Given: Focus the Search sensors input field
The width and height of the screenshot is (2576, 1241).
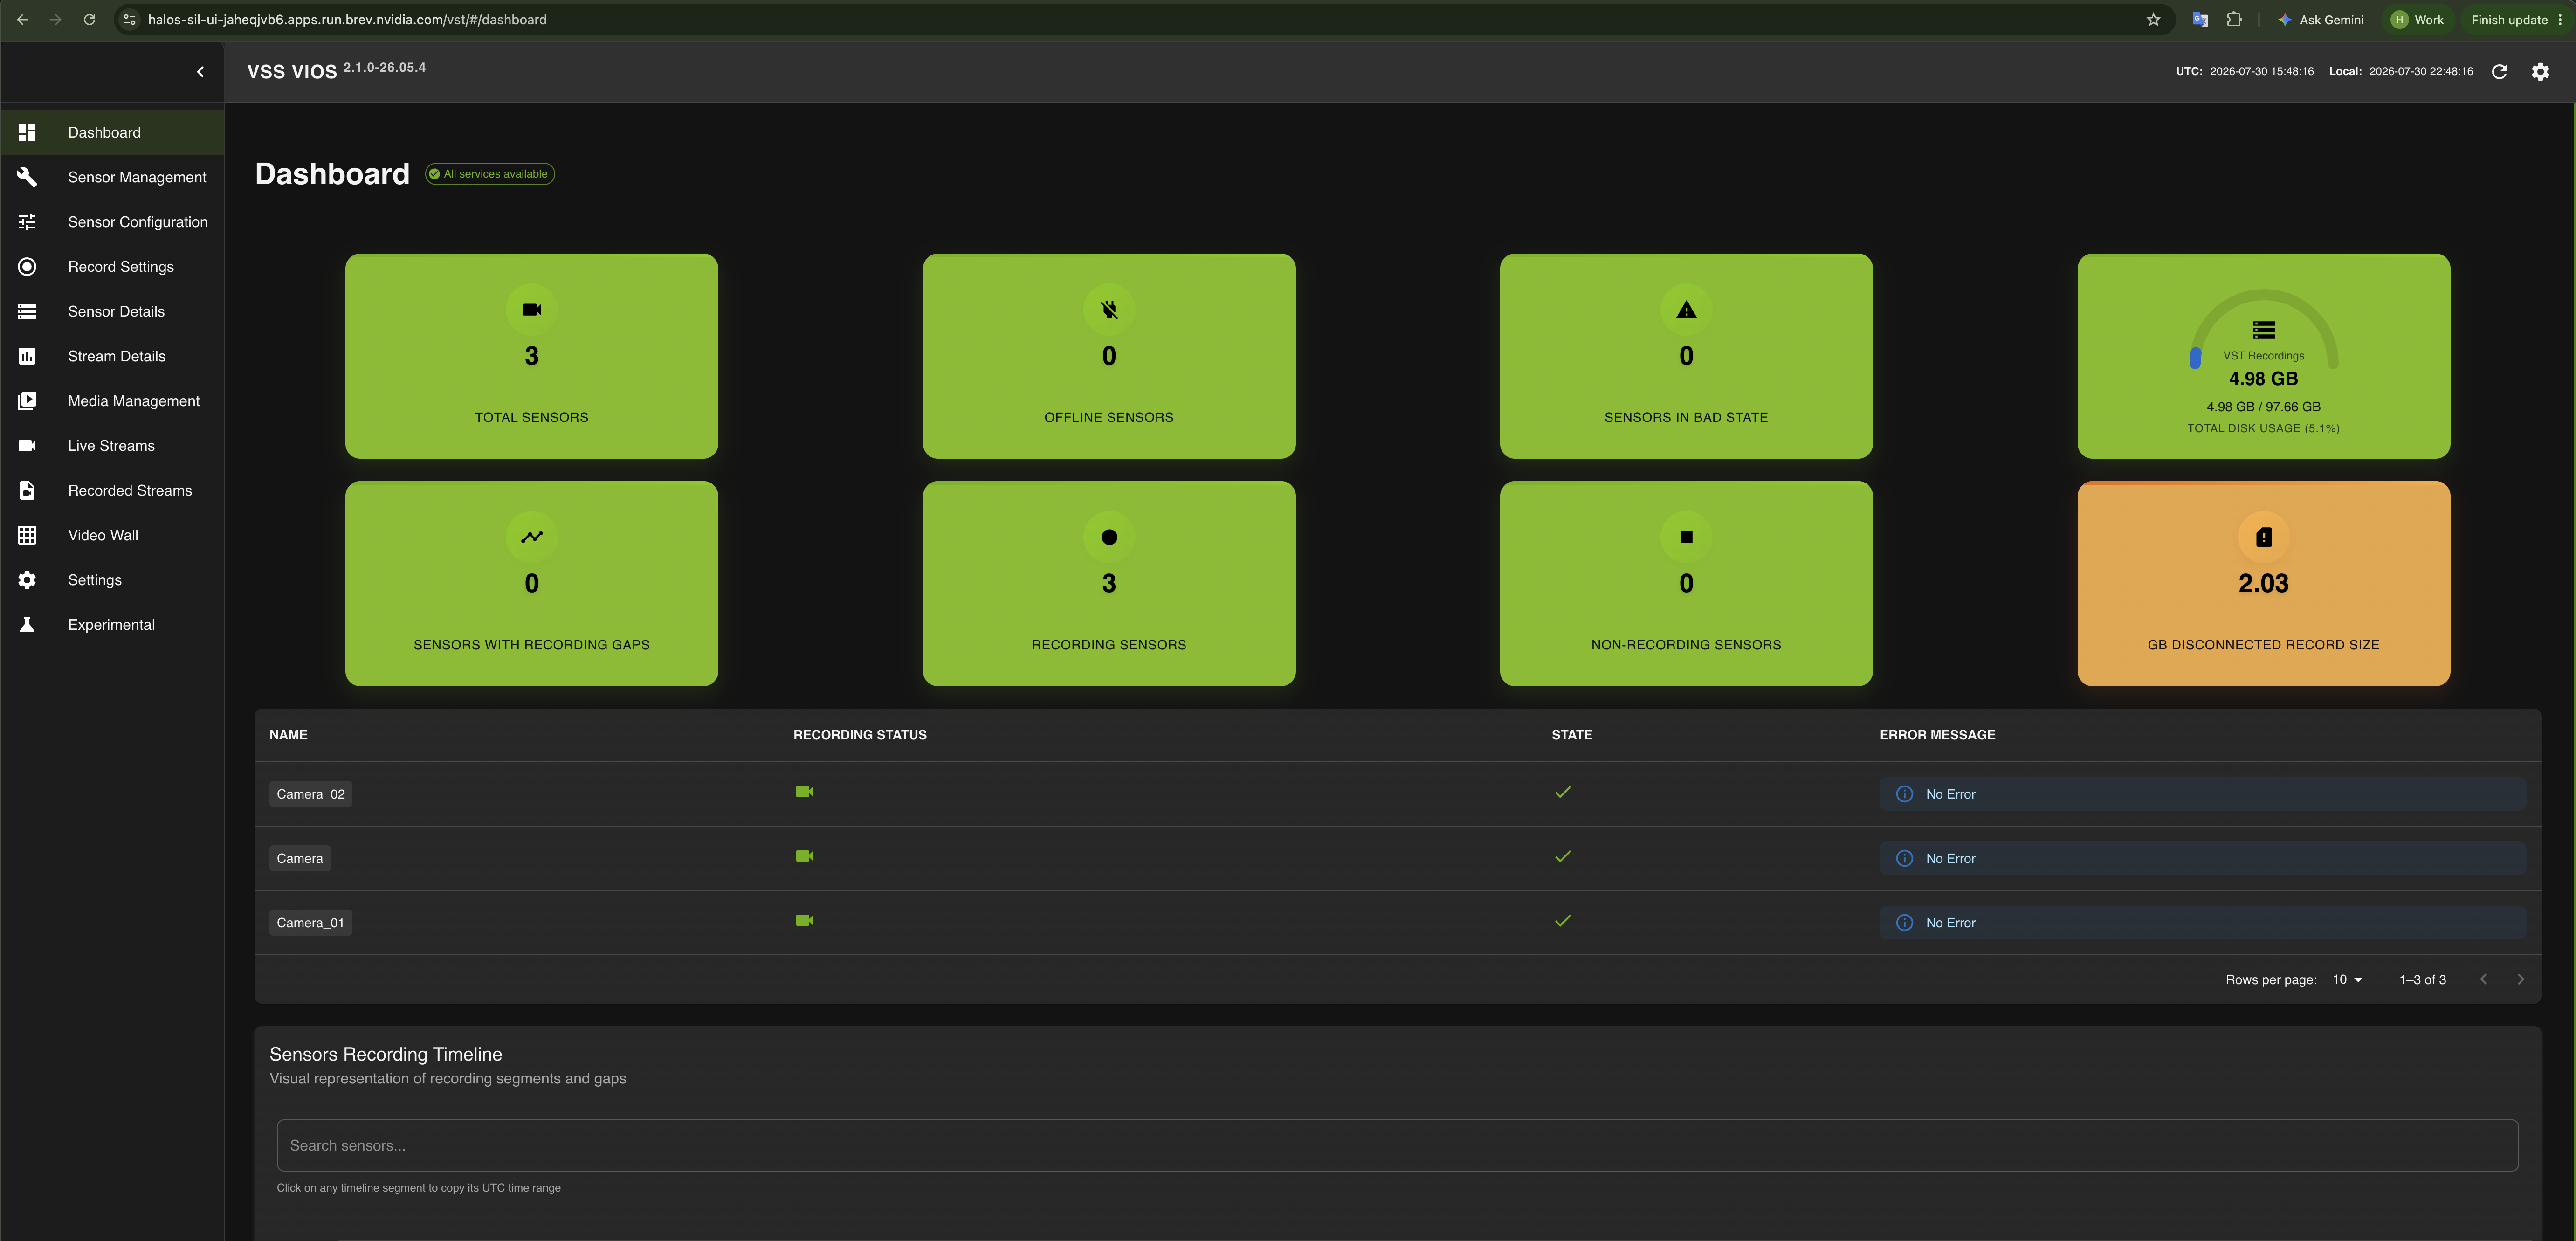Looking at the screenshot, I should pyautogui.click(x=1397, y=1146).
